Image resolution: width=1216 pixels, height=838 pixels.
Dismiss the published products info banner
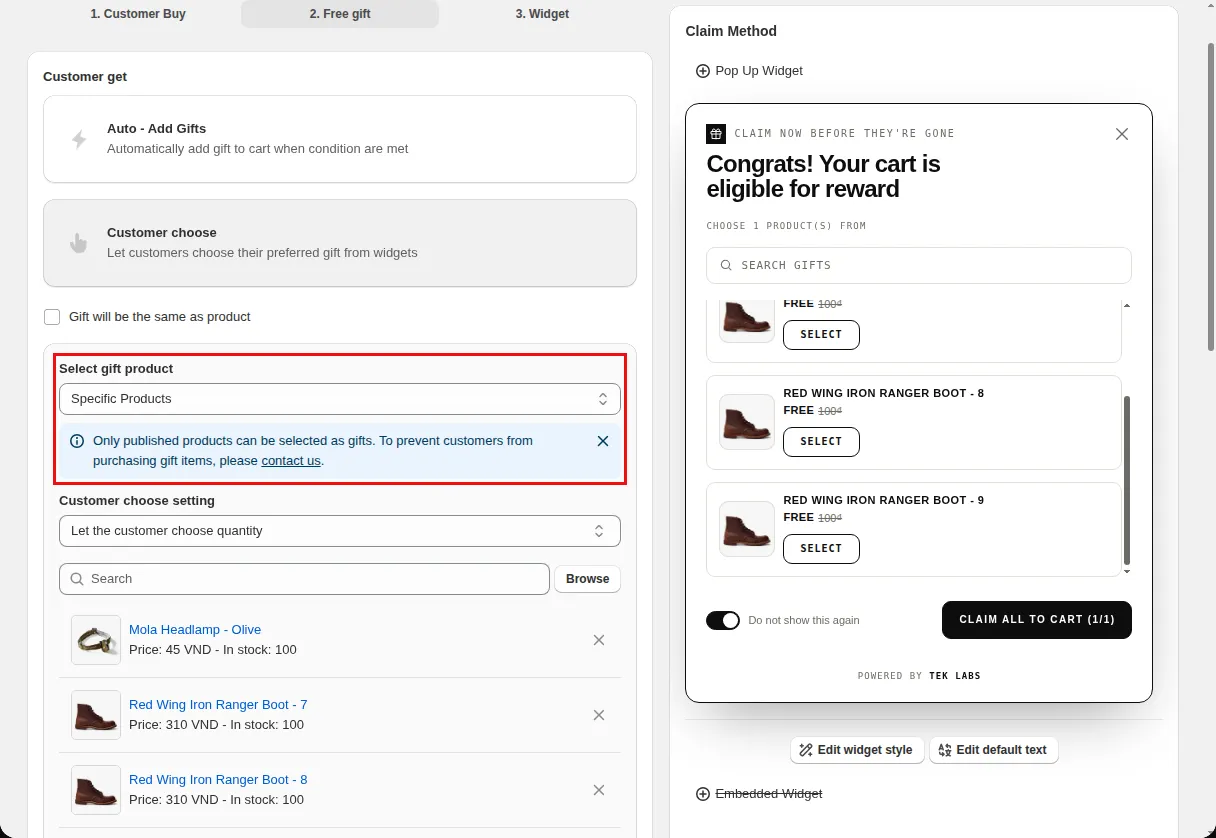(x=603, y=441)
